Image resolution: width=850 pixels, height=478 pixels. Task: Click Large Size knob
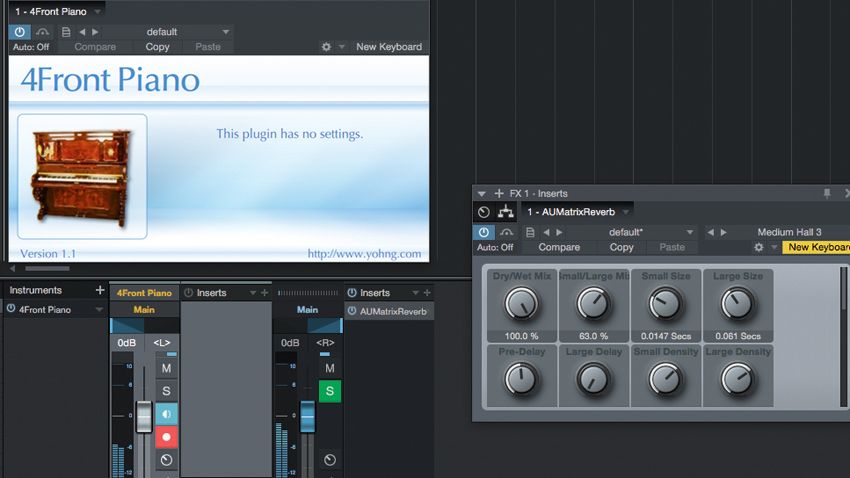737,304
